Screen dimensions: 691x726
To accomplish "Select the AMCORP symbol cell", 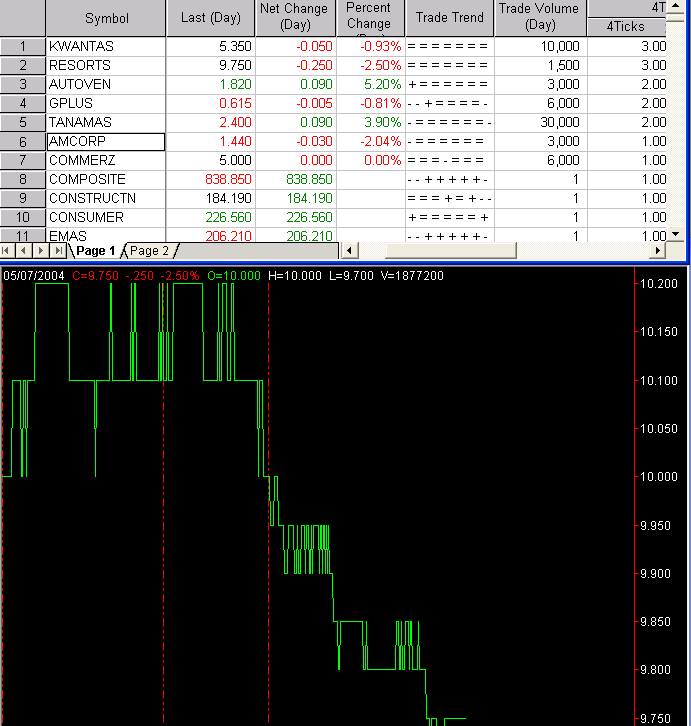I will click(106, 141).
